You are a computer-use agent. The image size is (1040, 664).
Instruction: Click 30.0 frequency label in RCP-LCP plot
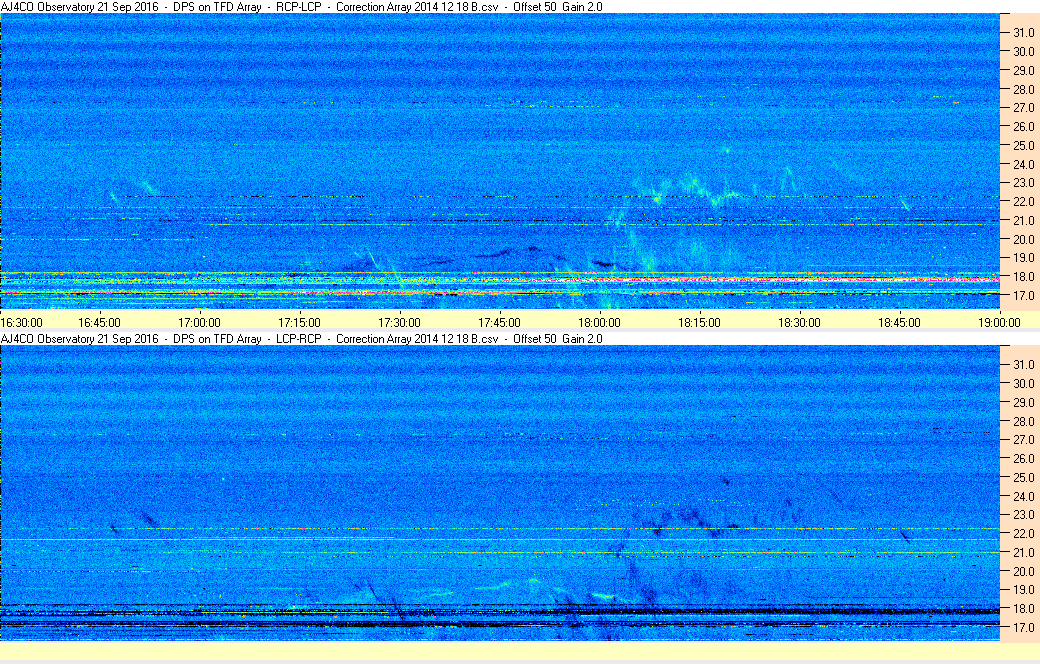[1023, 51]
